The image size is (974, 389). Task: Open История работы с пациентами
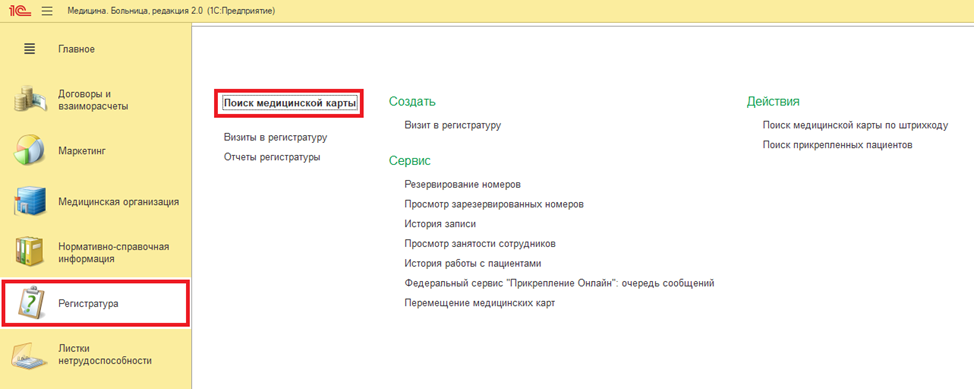[x=473, y=263]
